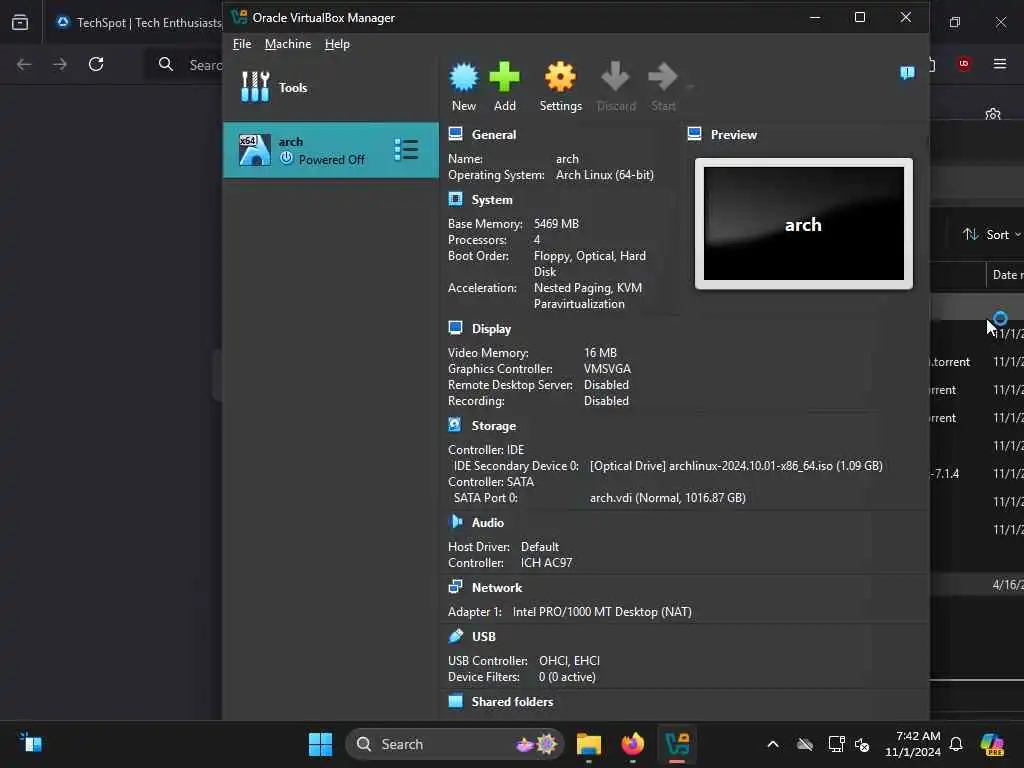Click the arch preview thumbnail

[x=803, y=223]
